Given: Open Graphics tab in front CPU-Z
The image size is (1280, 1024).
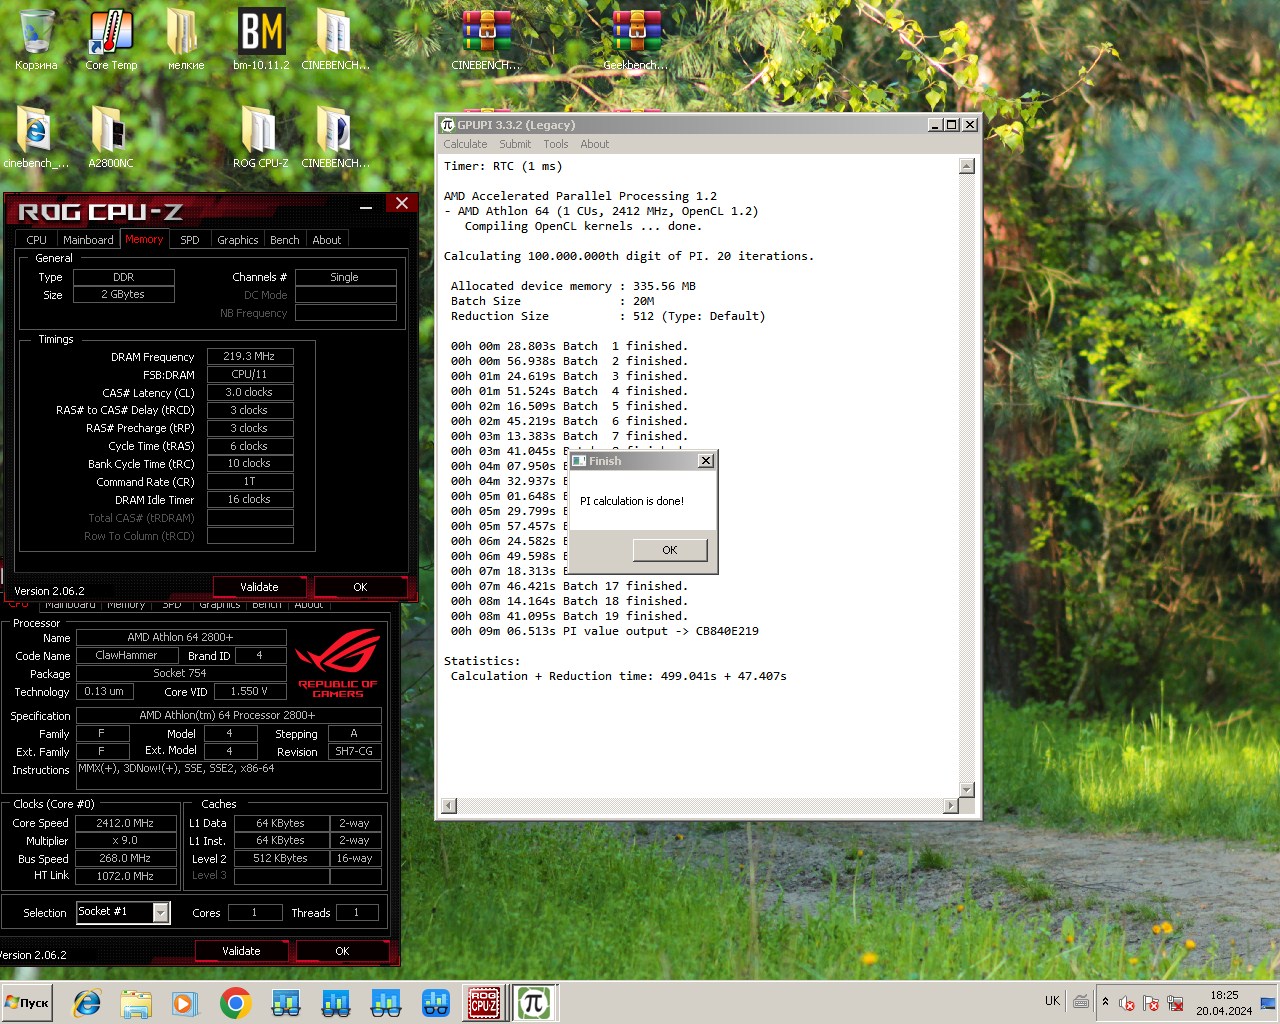Looking at the screenshot, I should click(238, 240).
